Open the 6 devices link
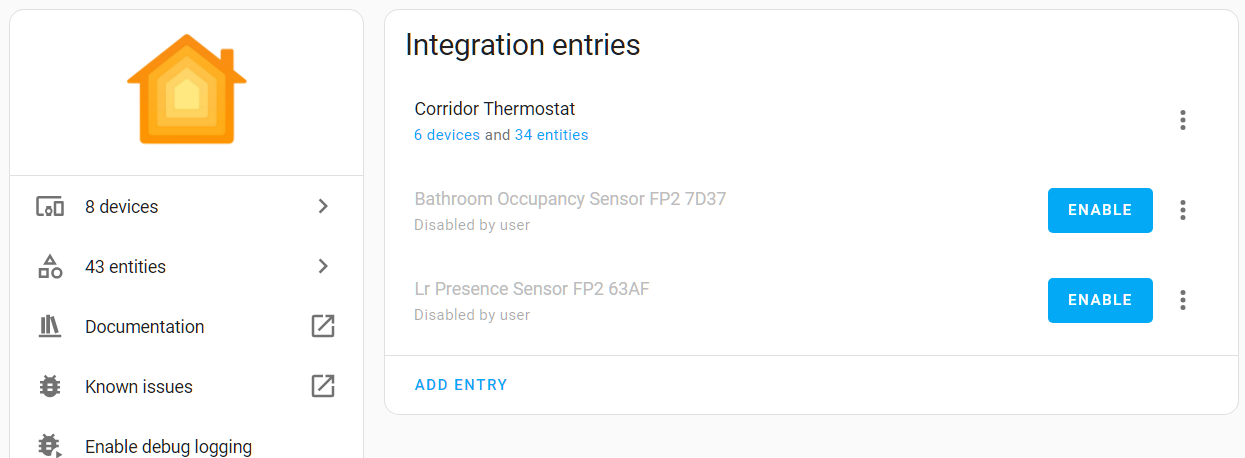Viewport: 1245px width, 458px height. pyautogui.click(x=447, y=135)
